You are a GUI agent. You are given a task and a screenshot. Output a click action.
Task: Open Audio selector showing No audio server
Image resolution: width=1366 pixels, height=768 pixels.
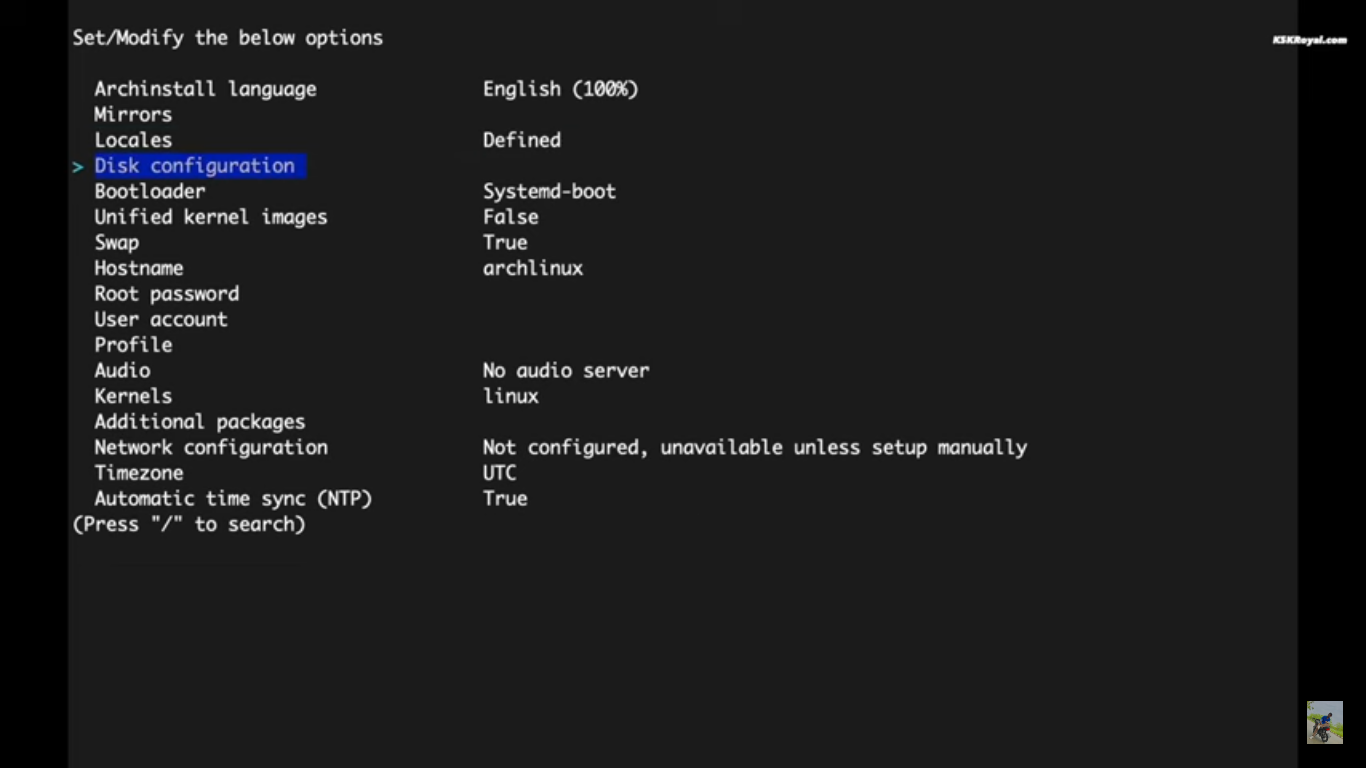click(x=122, y=370)
